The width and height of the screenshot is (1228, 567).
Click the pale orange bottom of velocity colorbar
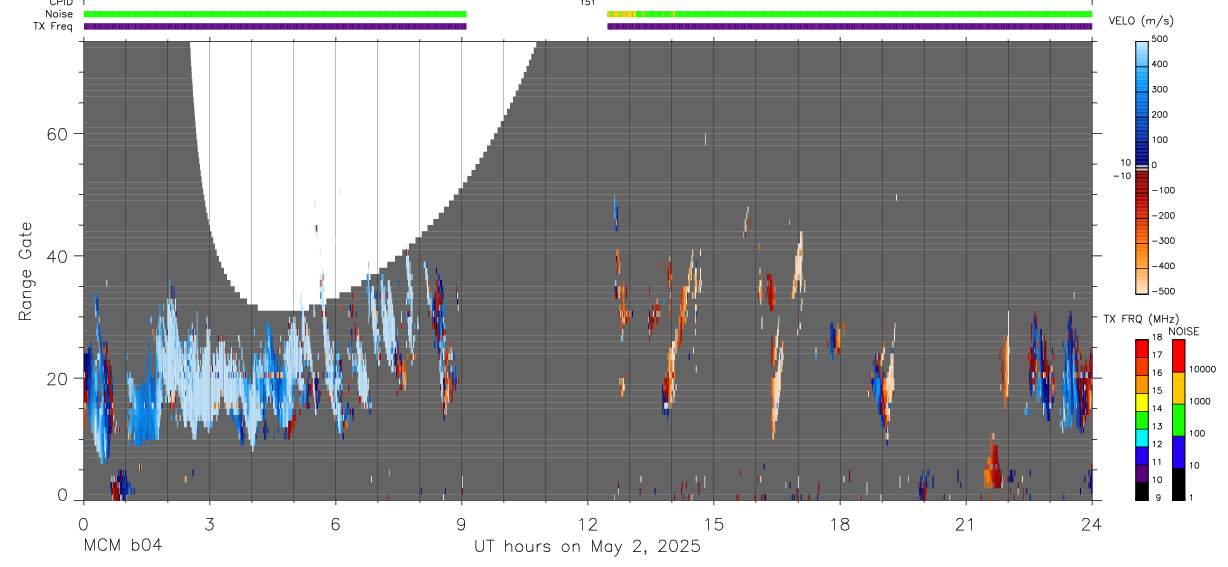coord(1143,280)
